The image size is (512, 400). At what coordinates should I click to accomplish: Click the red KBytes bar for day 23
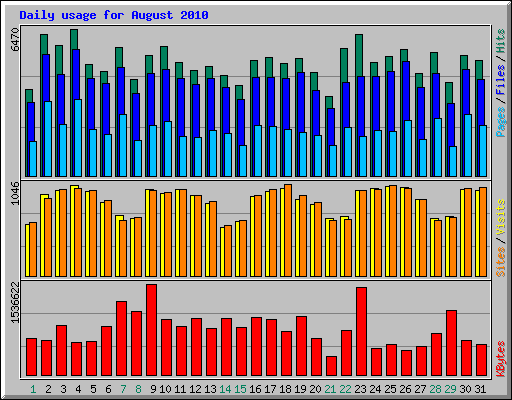coord(361,332)
